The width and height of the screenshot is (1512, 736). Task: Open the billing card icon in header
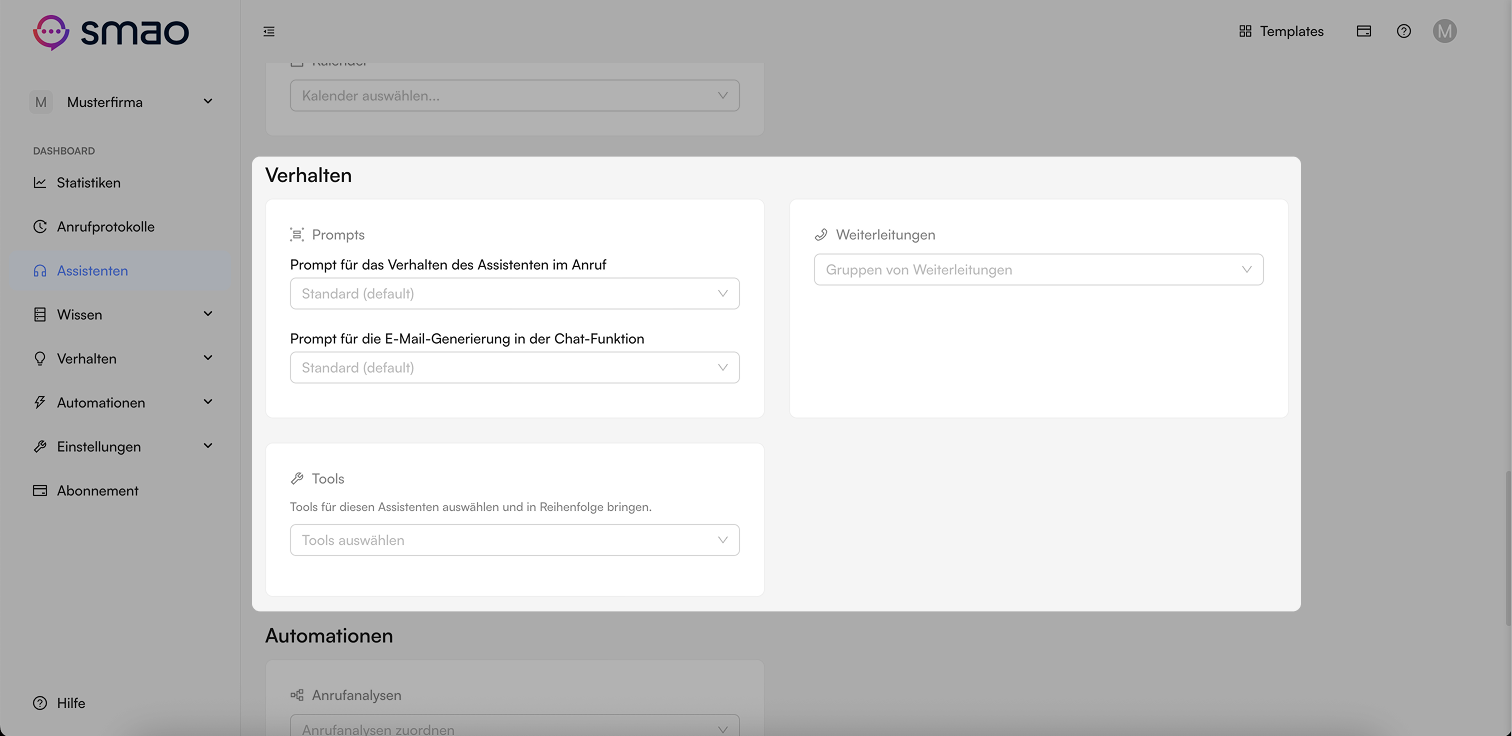1364,31
